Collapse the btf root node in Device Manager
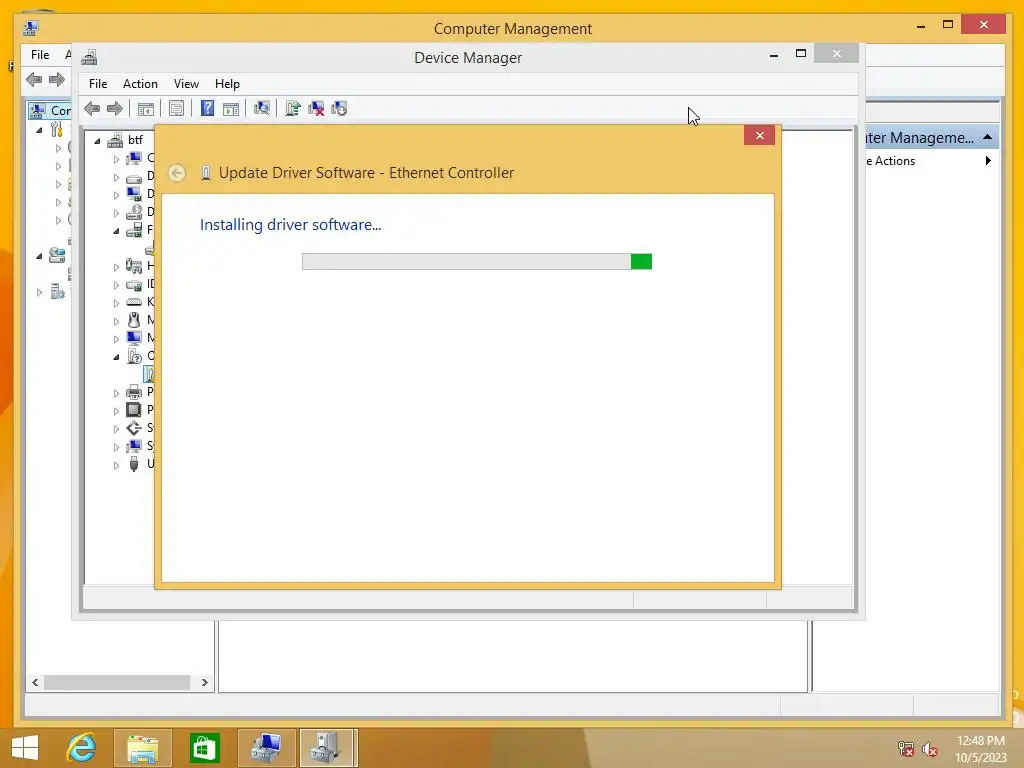The width and height of the screenshot is (1024, 768). 97,140
